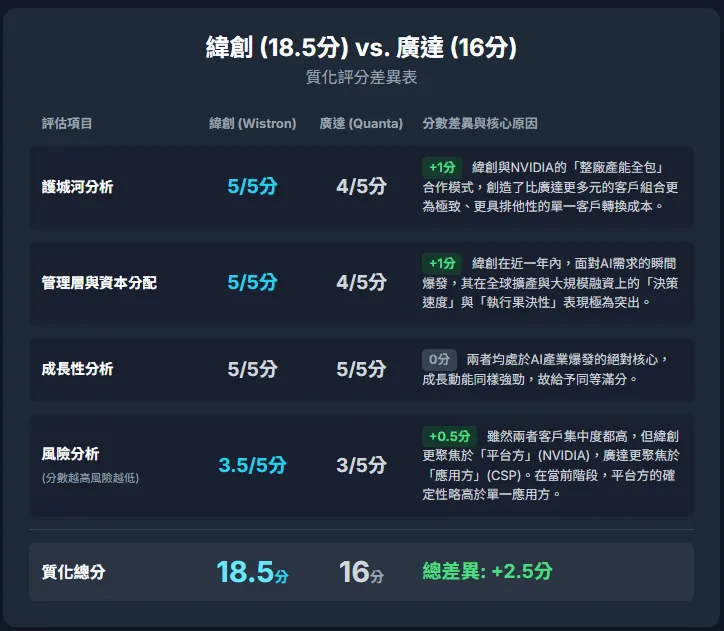Click the +1分 badge in the 管理層與資本分配 row

click(x=442, y=263)
